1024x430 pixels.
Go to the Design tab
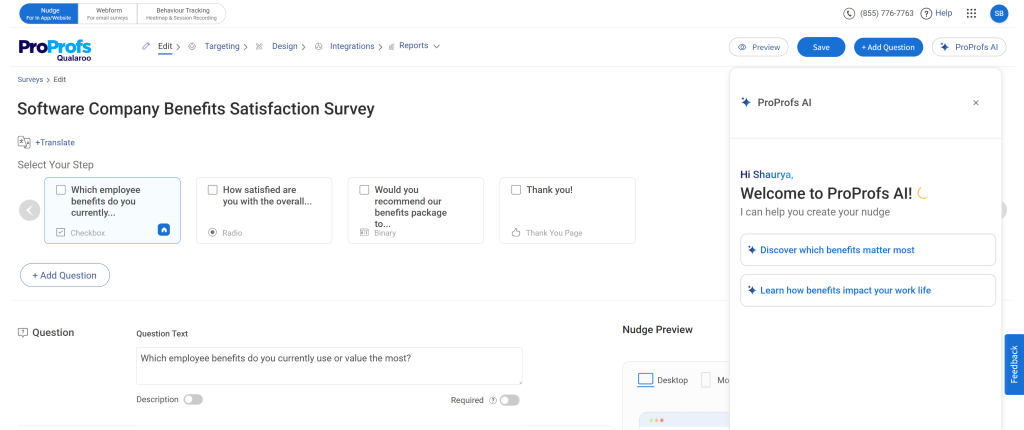285,46
